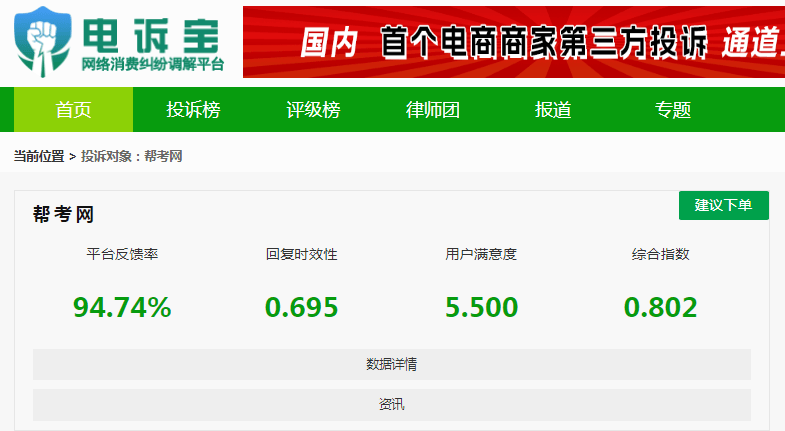
Task: Open the red 国内首个电商商家第三方投诉通道 banner
Action: coord(514,42)
